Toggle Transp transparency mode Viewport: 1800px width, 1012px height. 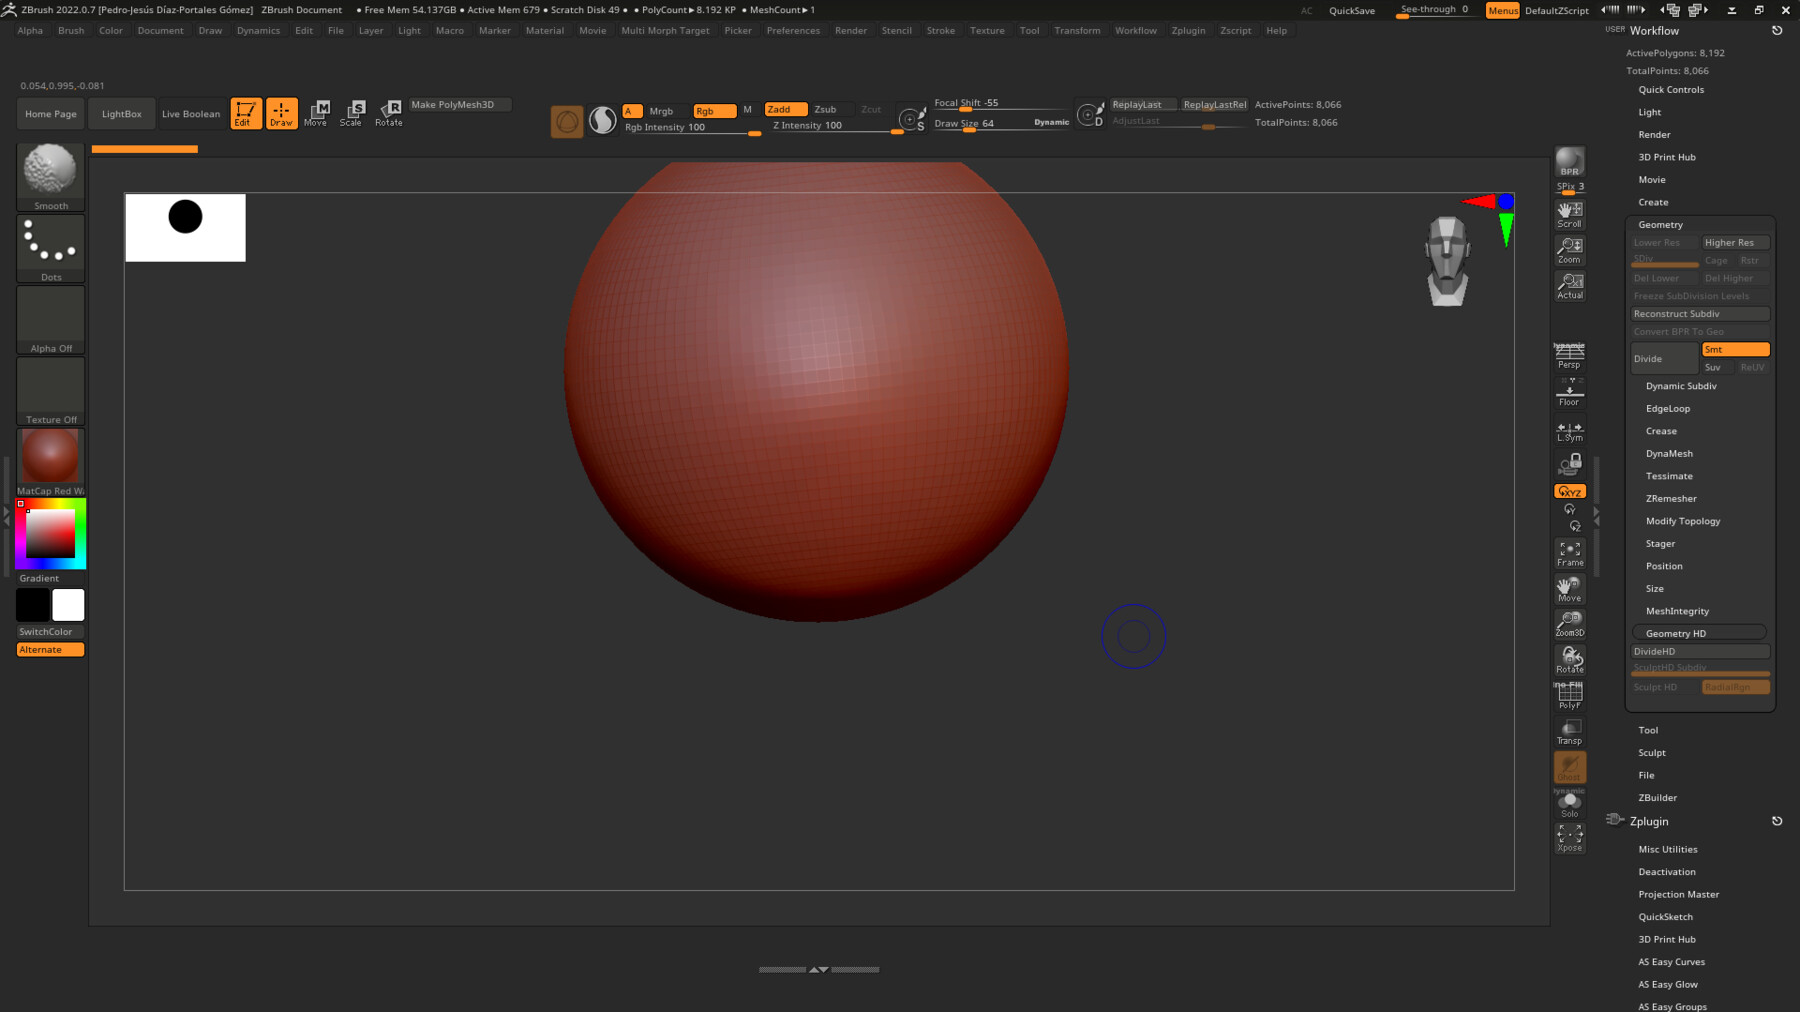click(1569, 730)
